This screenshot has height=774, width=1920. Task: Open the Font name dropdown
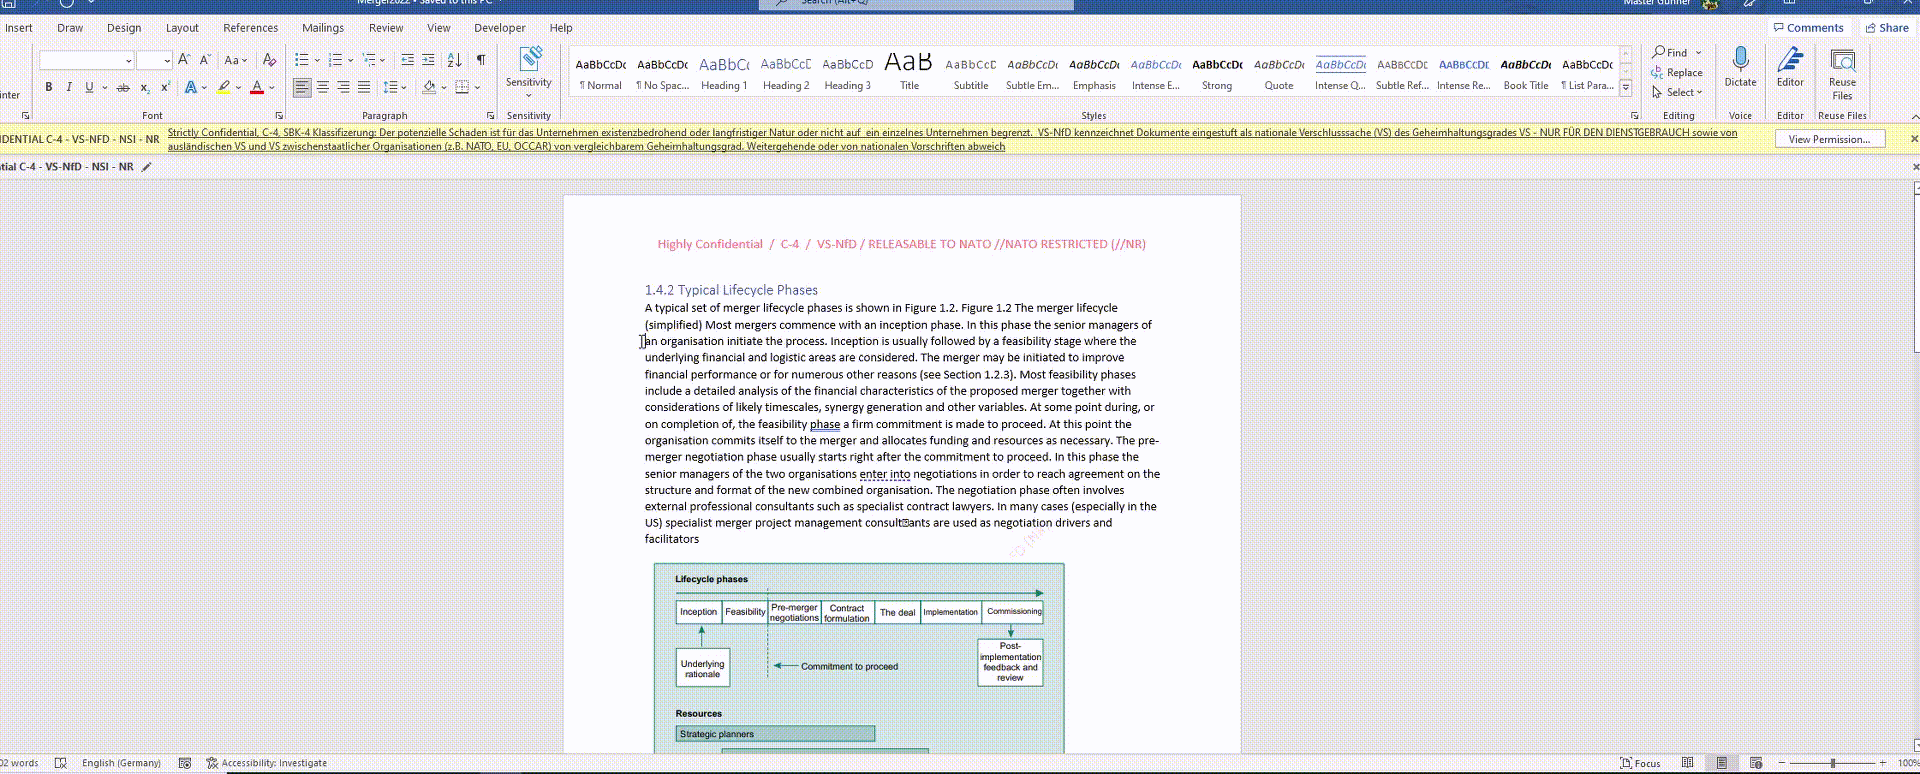(x=129, y=61)
